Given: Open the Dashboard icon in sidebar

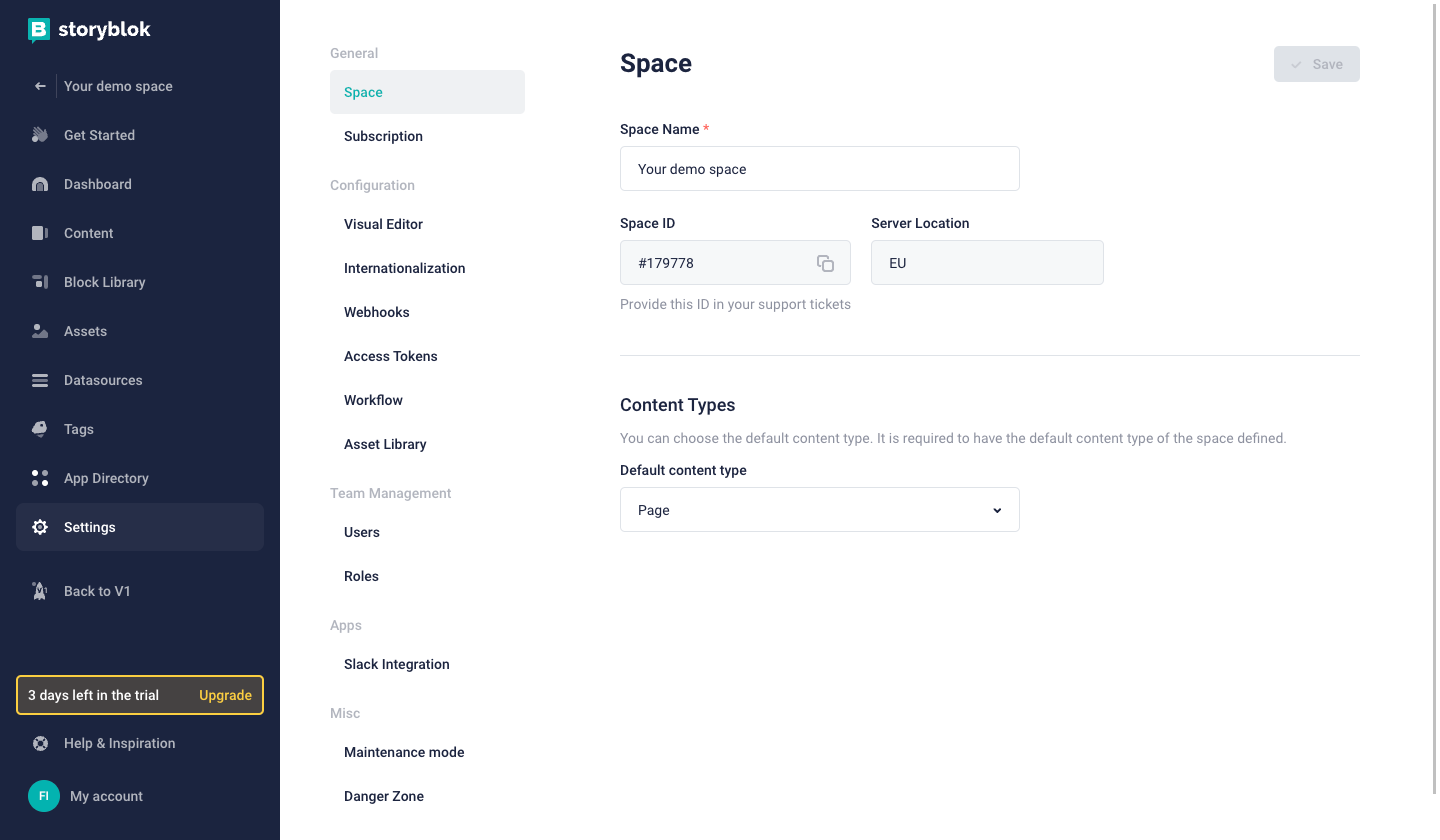Looking at the screenshot, I should (40, 184).
